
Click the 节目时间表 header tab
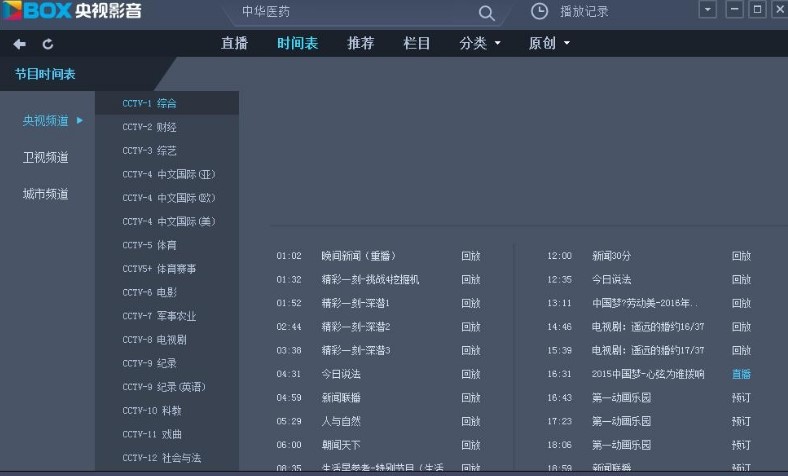pos(45,74)
